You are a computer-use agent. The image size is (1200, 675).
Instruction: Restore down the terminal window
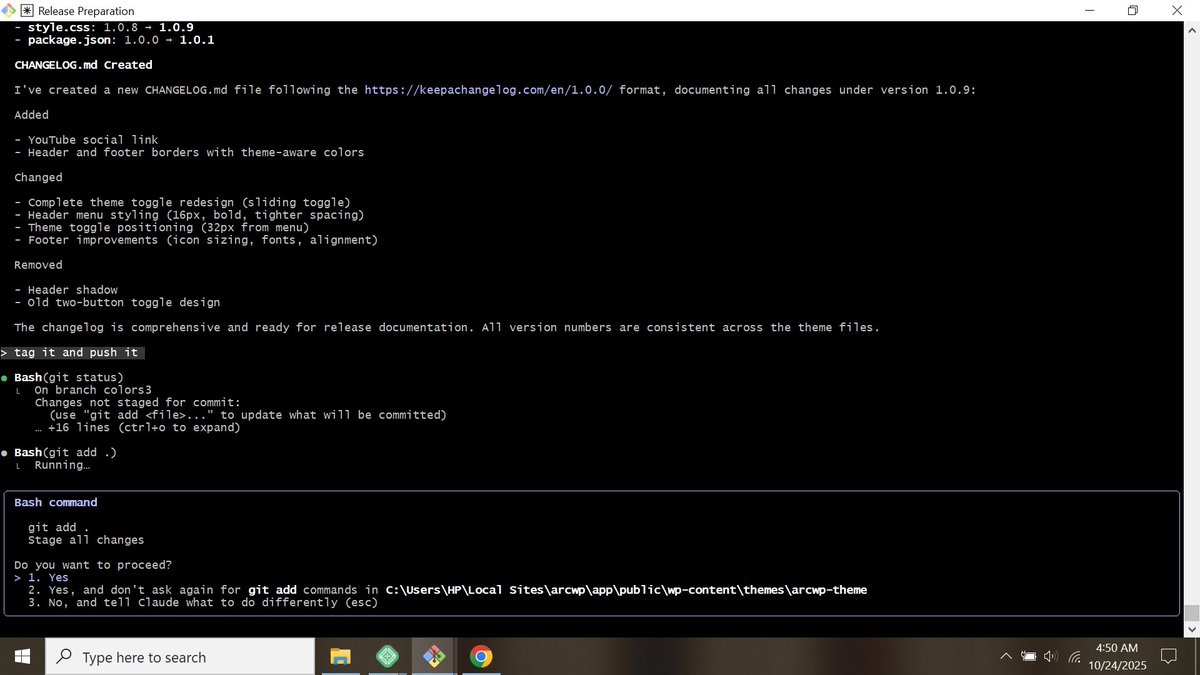pos(1133,10)
